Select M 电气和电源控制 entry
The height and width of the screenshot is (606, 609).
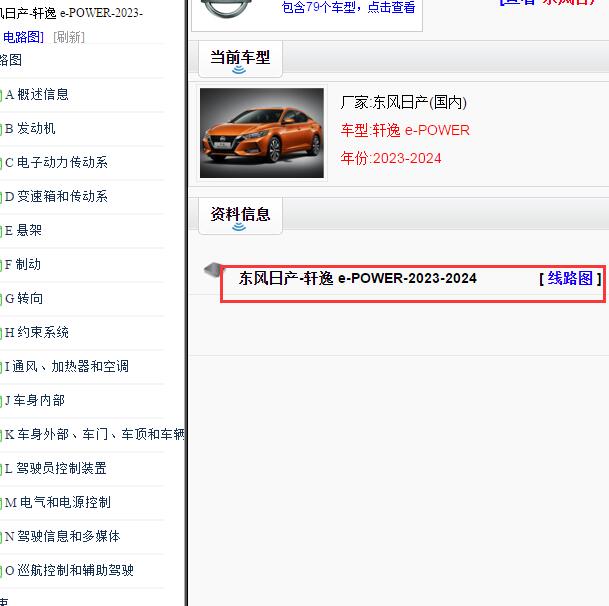click(58, 502)
